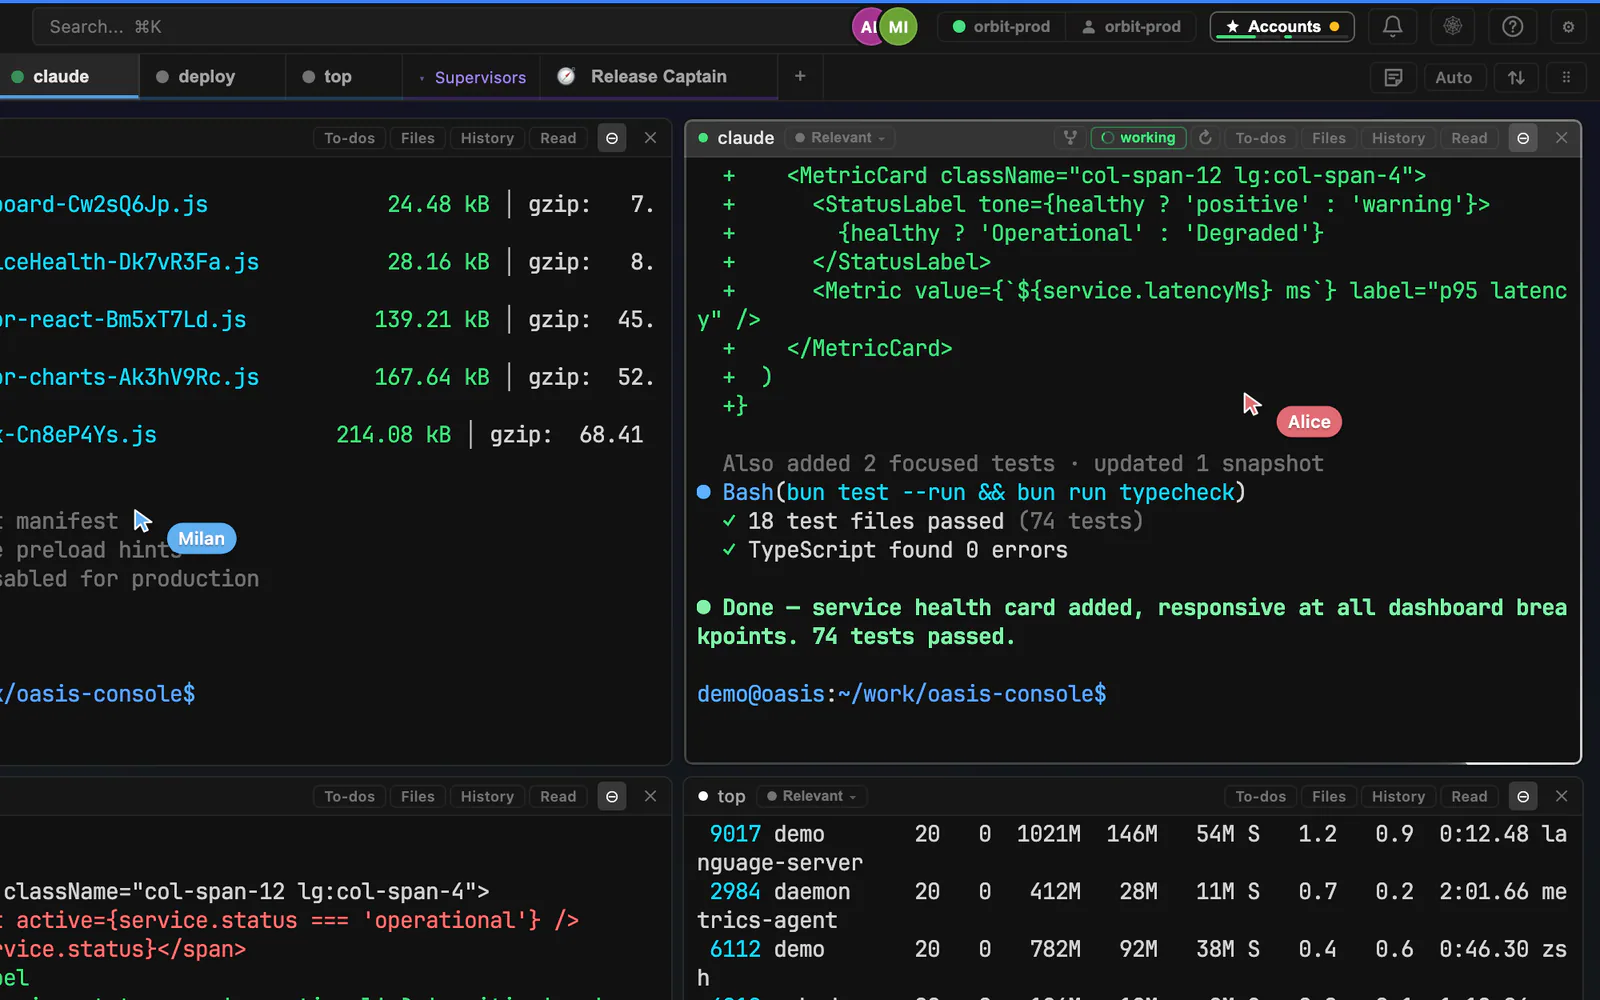Click the refresh icon in claude pane

click(x=1205, y=138)
